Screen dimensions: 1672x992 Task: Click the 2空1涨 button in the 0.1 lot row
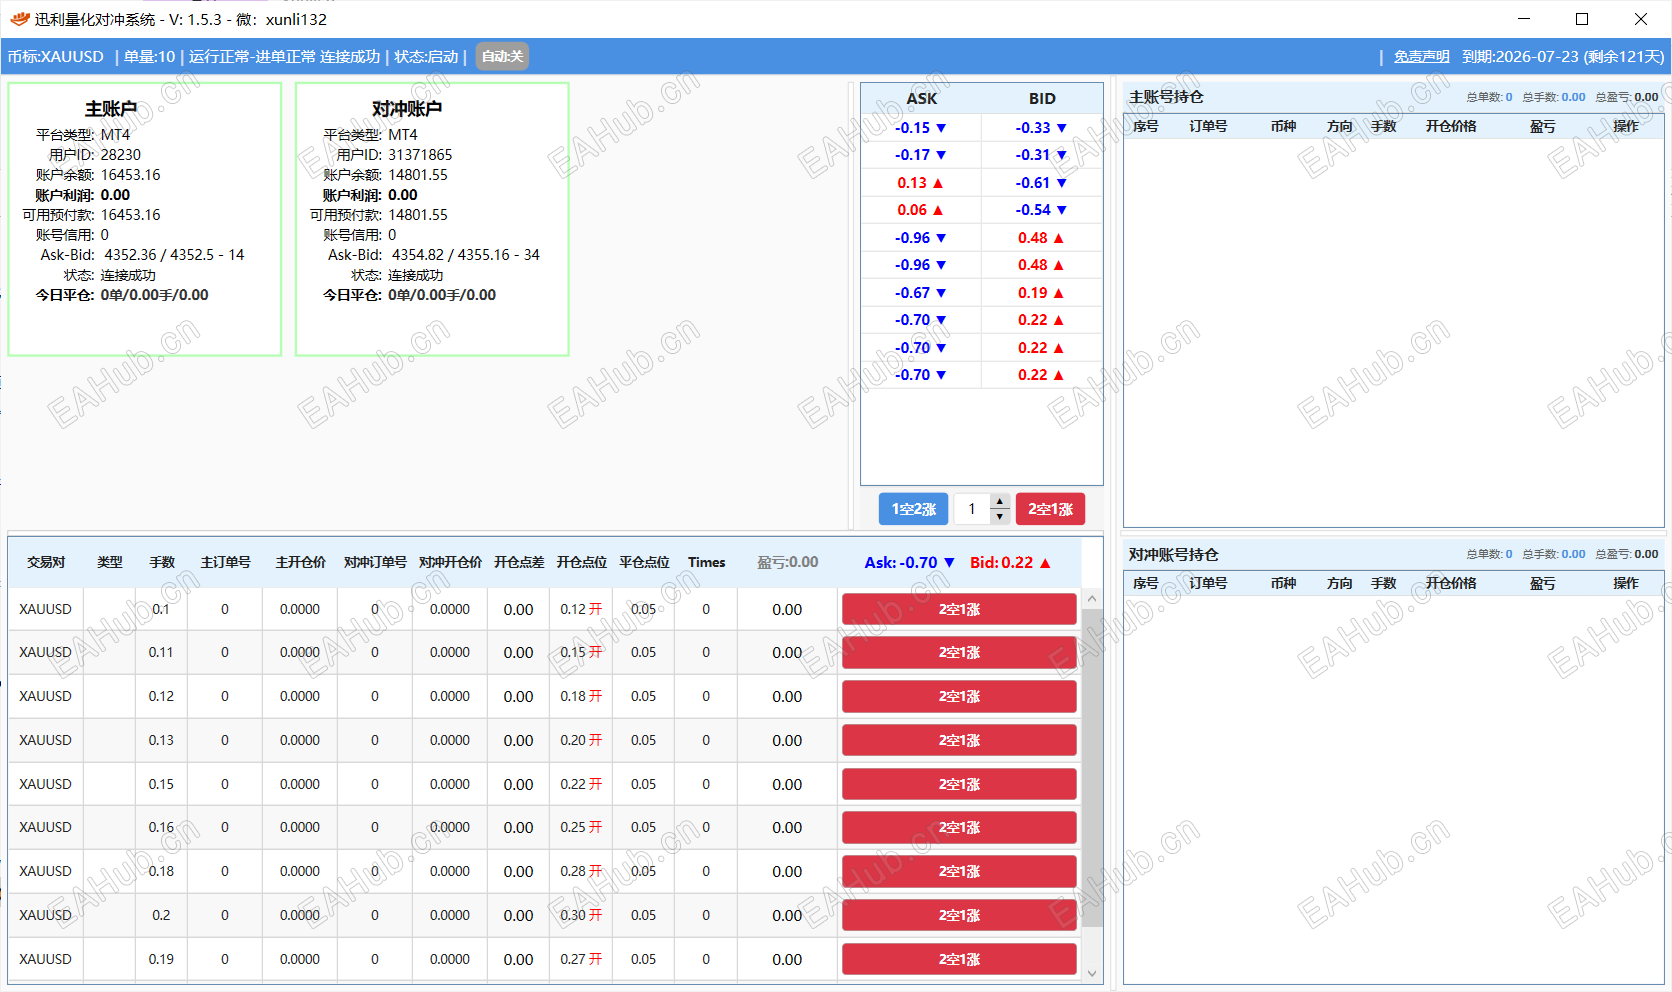click(x=958, y=609)
